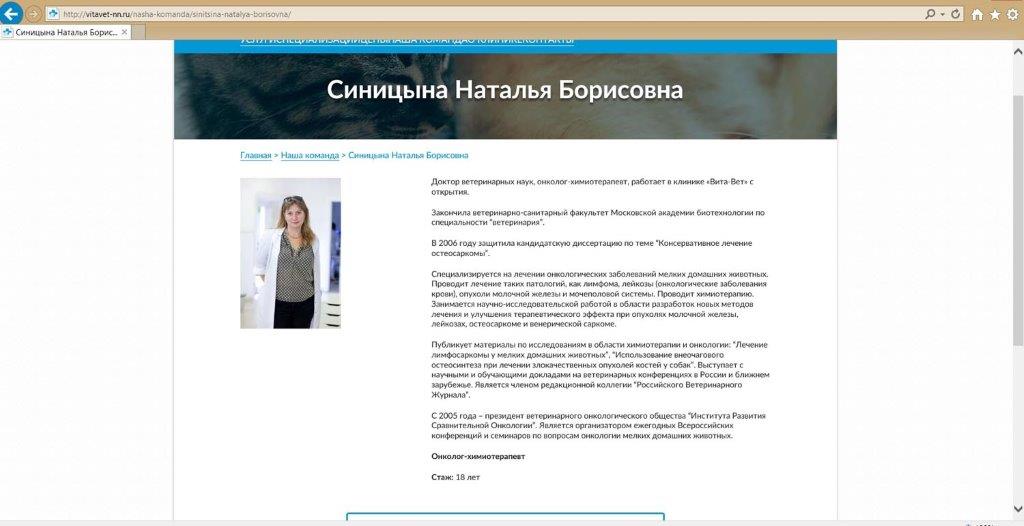
Task: Click the text Стаж: 18 лет
Action: (455, 477)
